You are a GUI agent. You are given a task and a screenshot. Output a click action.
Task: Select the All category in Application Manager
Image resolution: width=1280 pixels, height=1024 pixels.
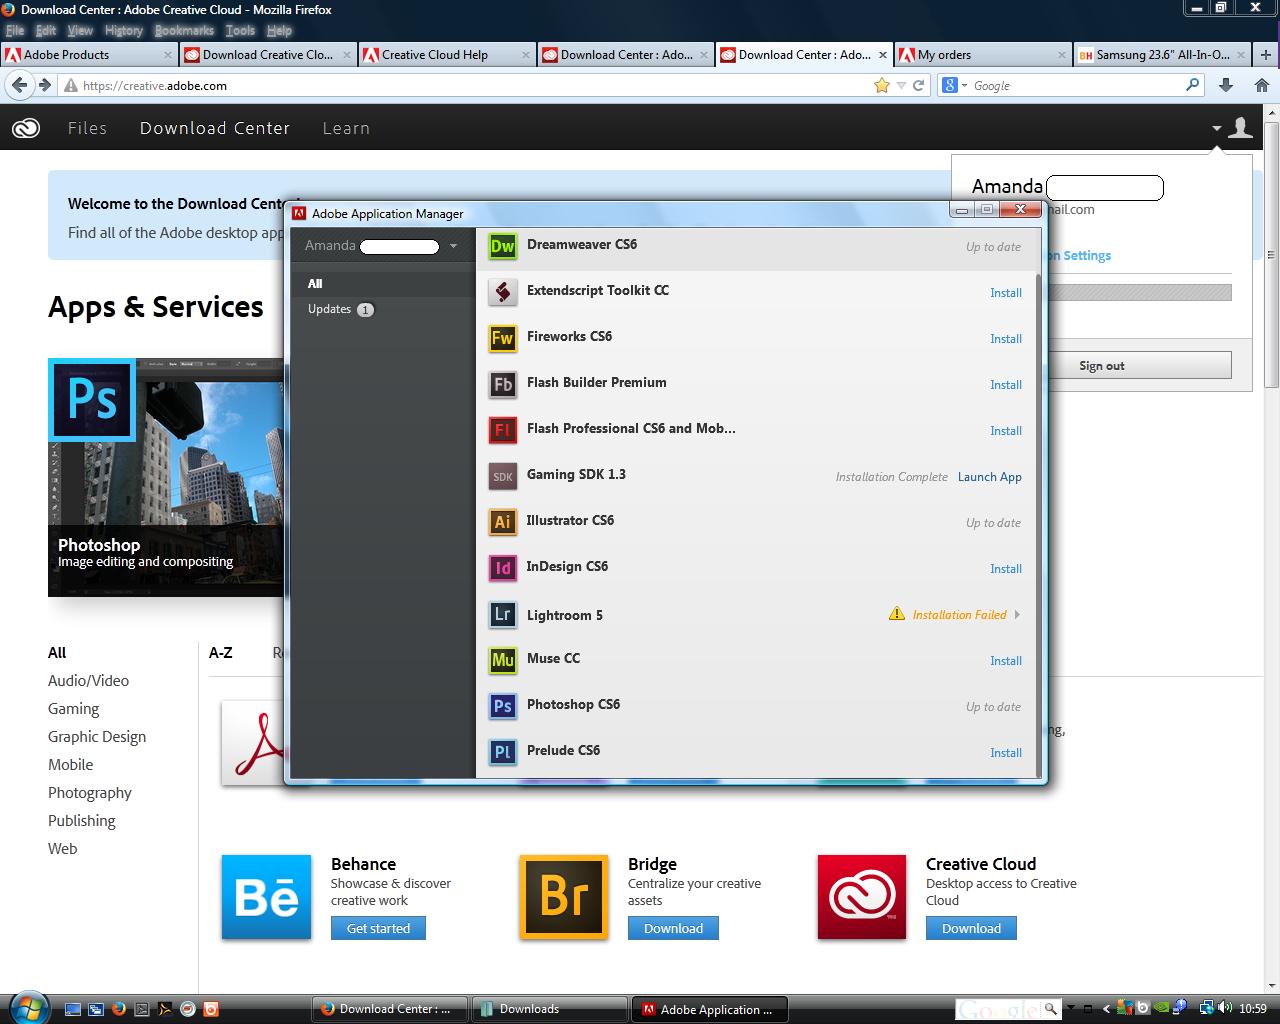click(382, 284)
